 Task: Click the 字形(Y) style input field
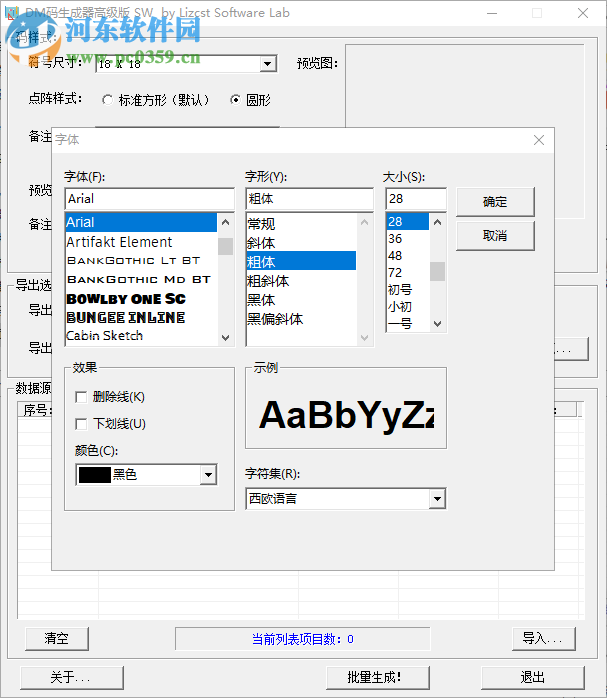[x=309, y=199]
